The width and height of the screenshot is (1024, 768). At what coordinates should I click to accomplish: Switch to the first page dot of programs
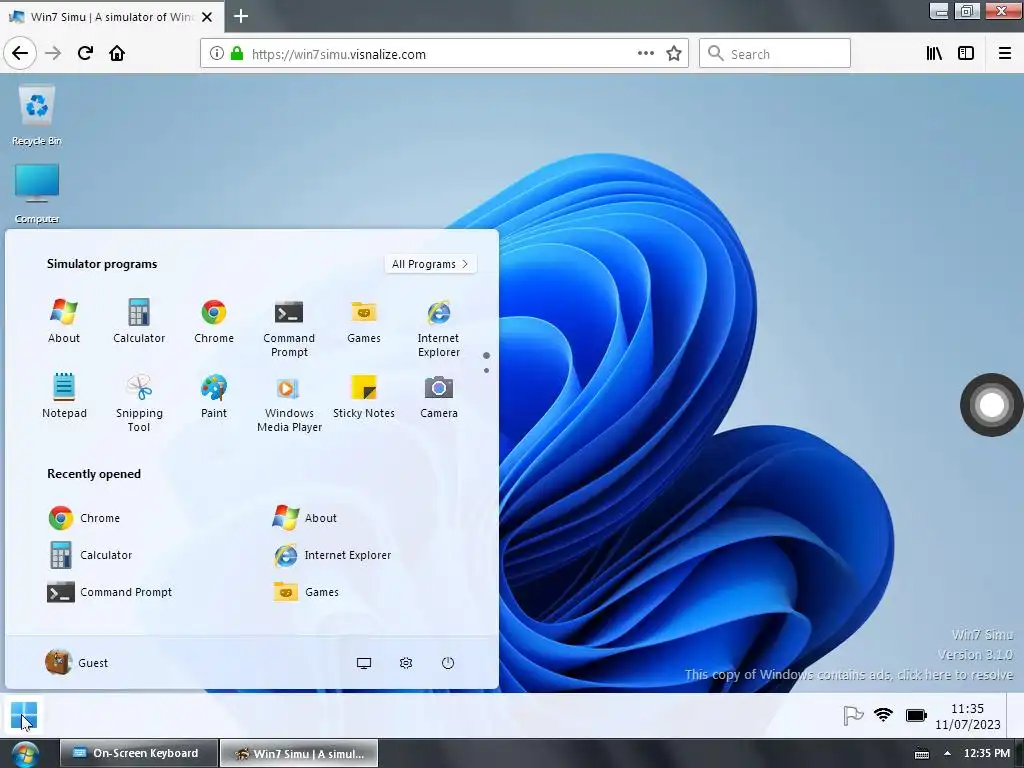point(486,356)
